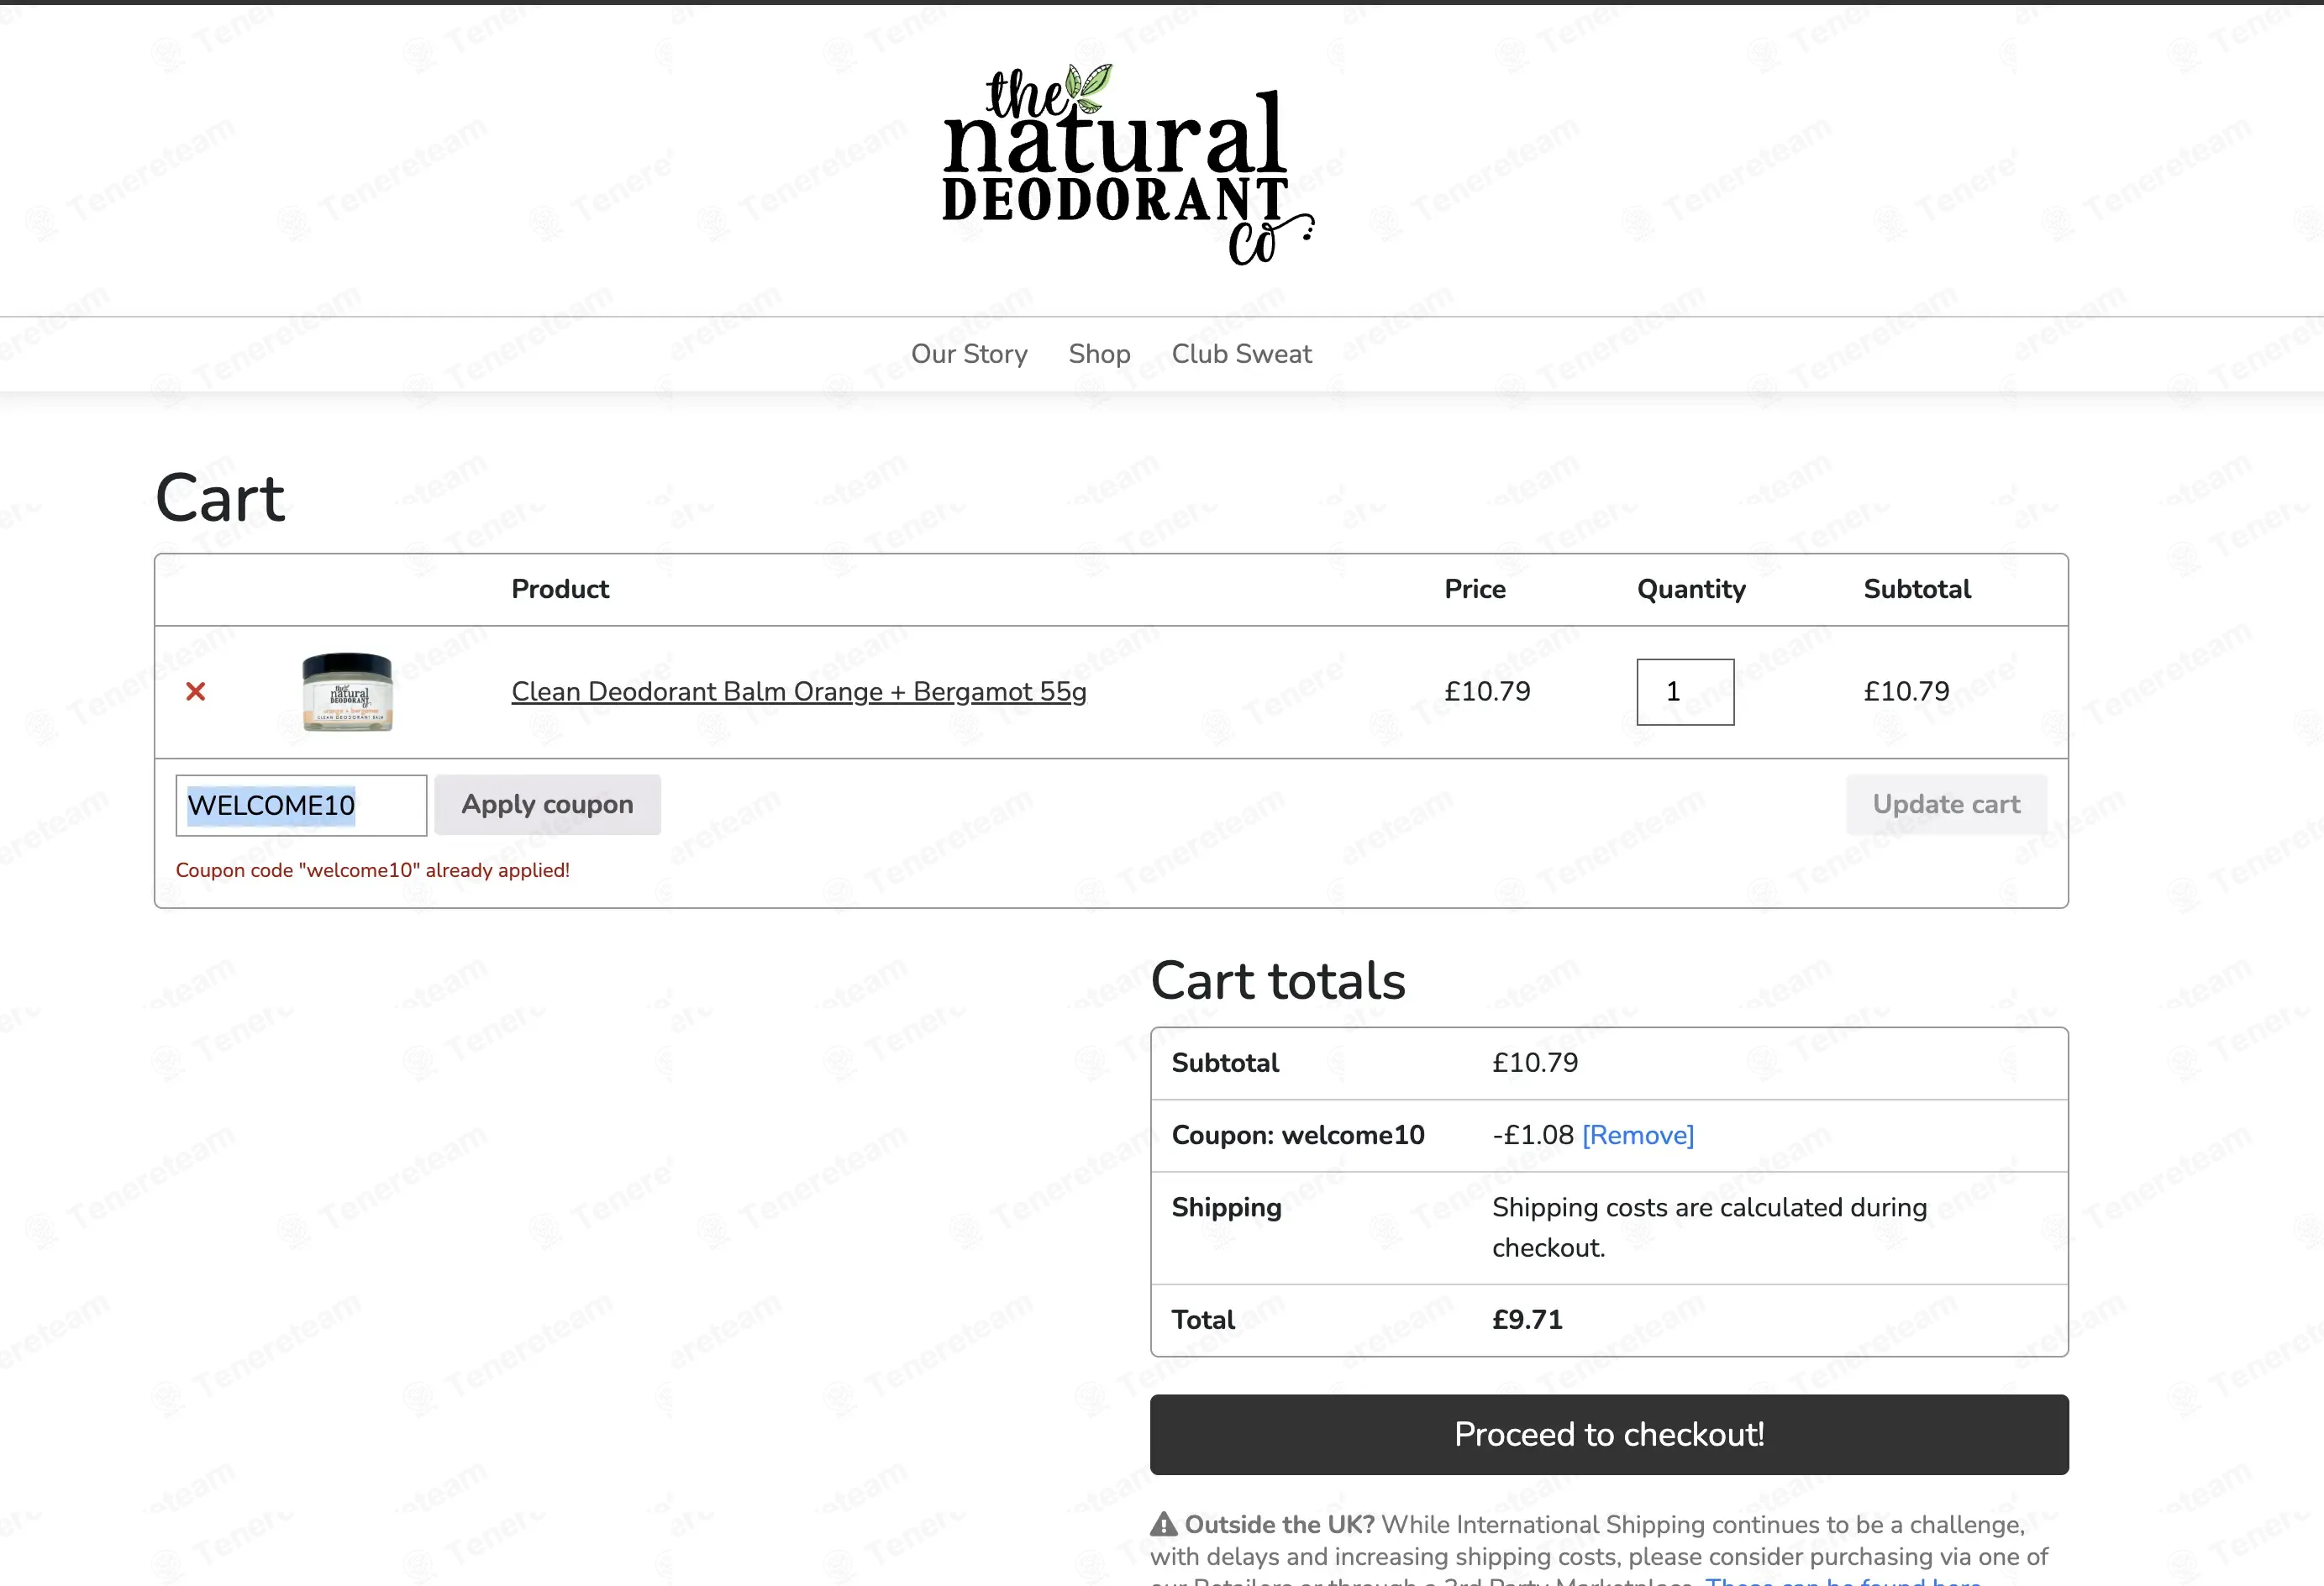The height and width of the screenshot is (1586, 2324).
Task: Click the £9.71 total amount
Action: click(x=1527, y=1320)
